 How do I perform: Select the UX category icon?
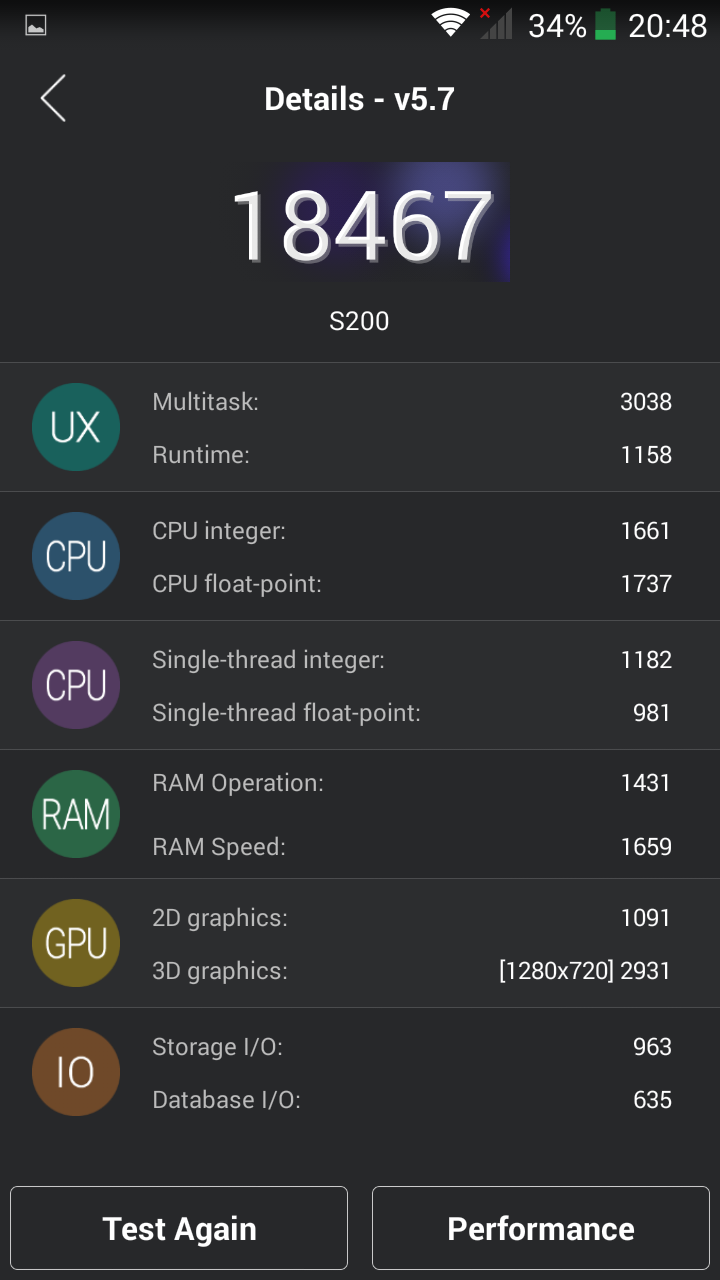[x=76, y=427]
